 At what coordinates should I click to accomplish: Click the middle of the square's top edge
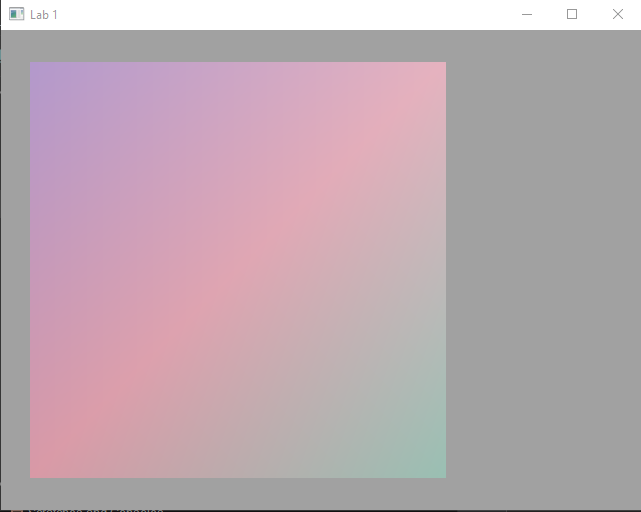coord(238,64)
